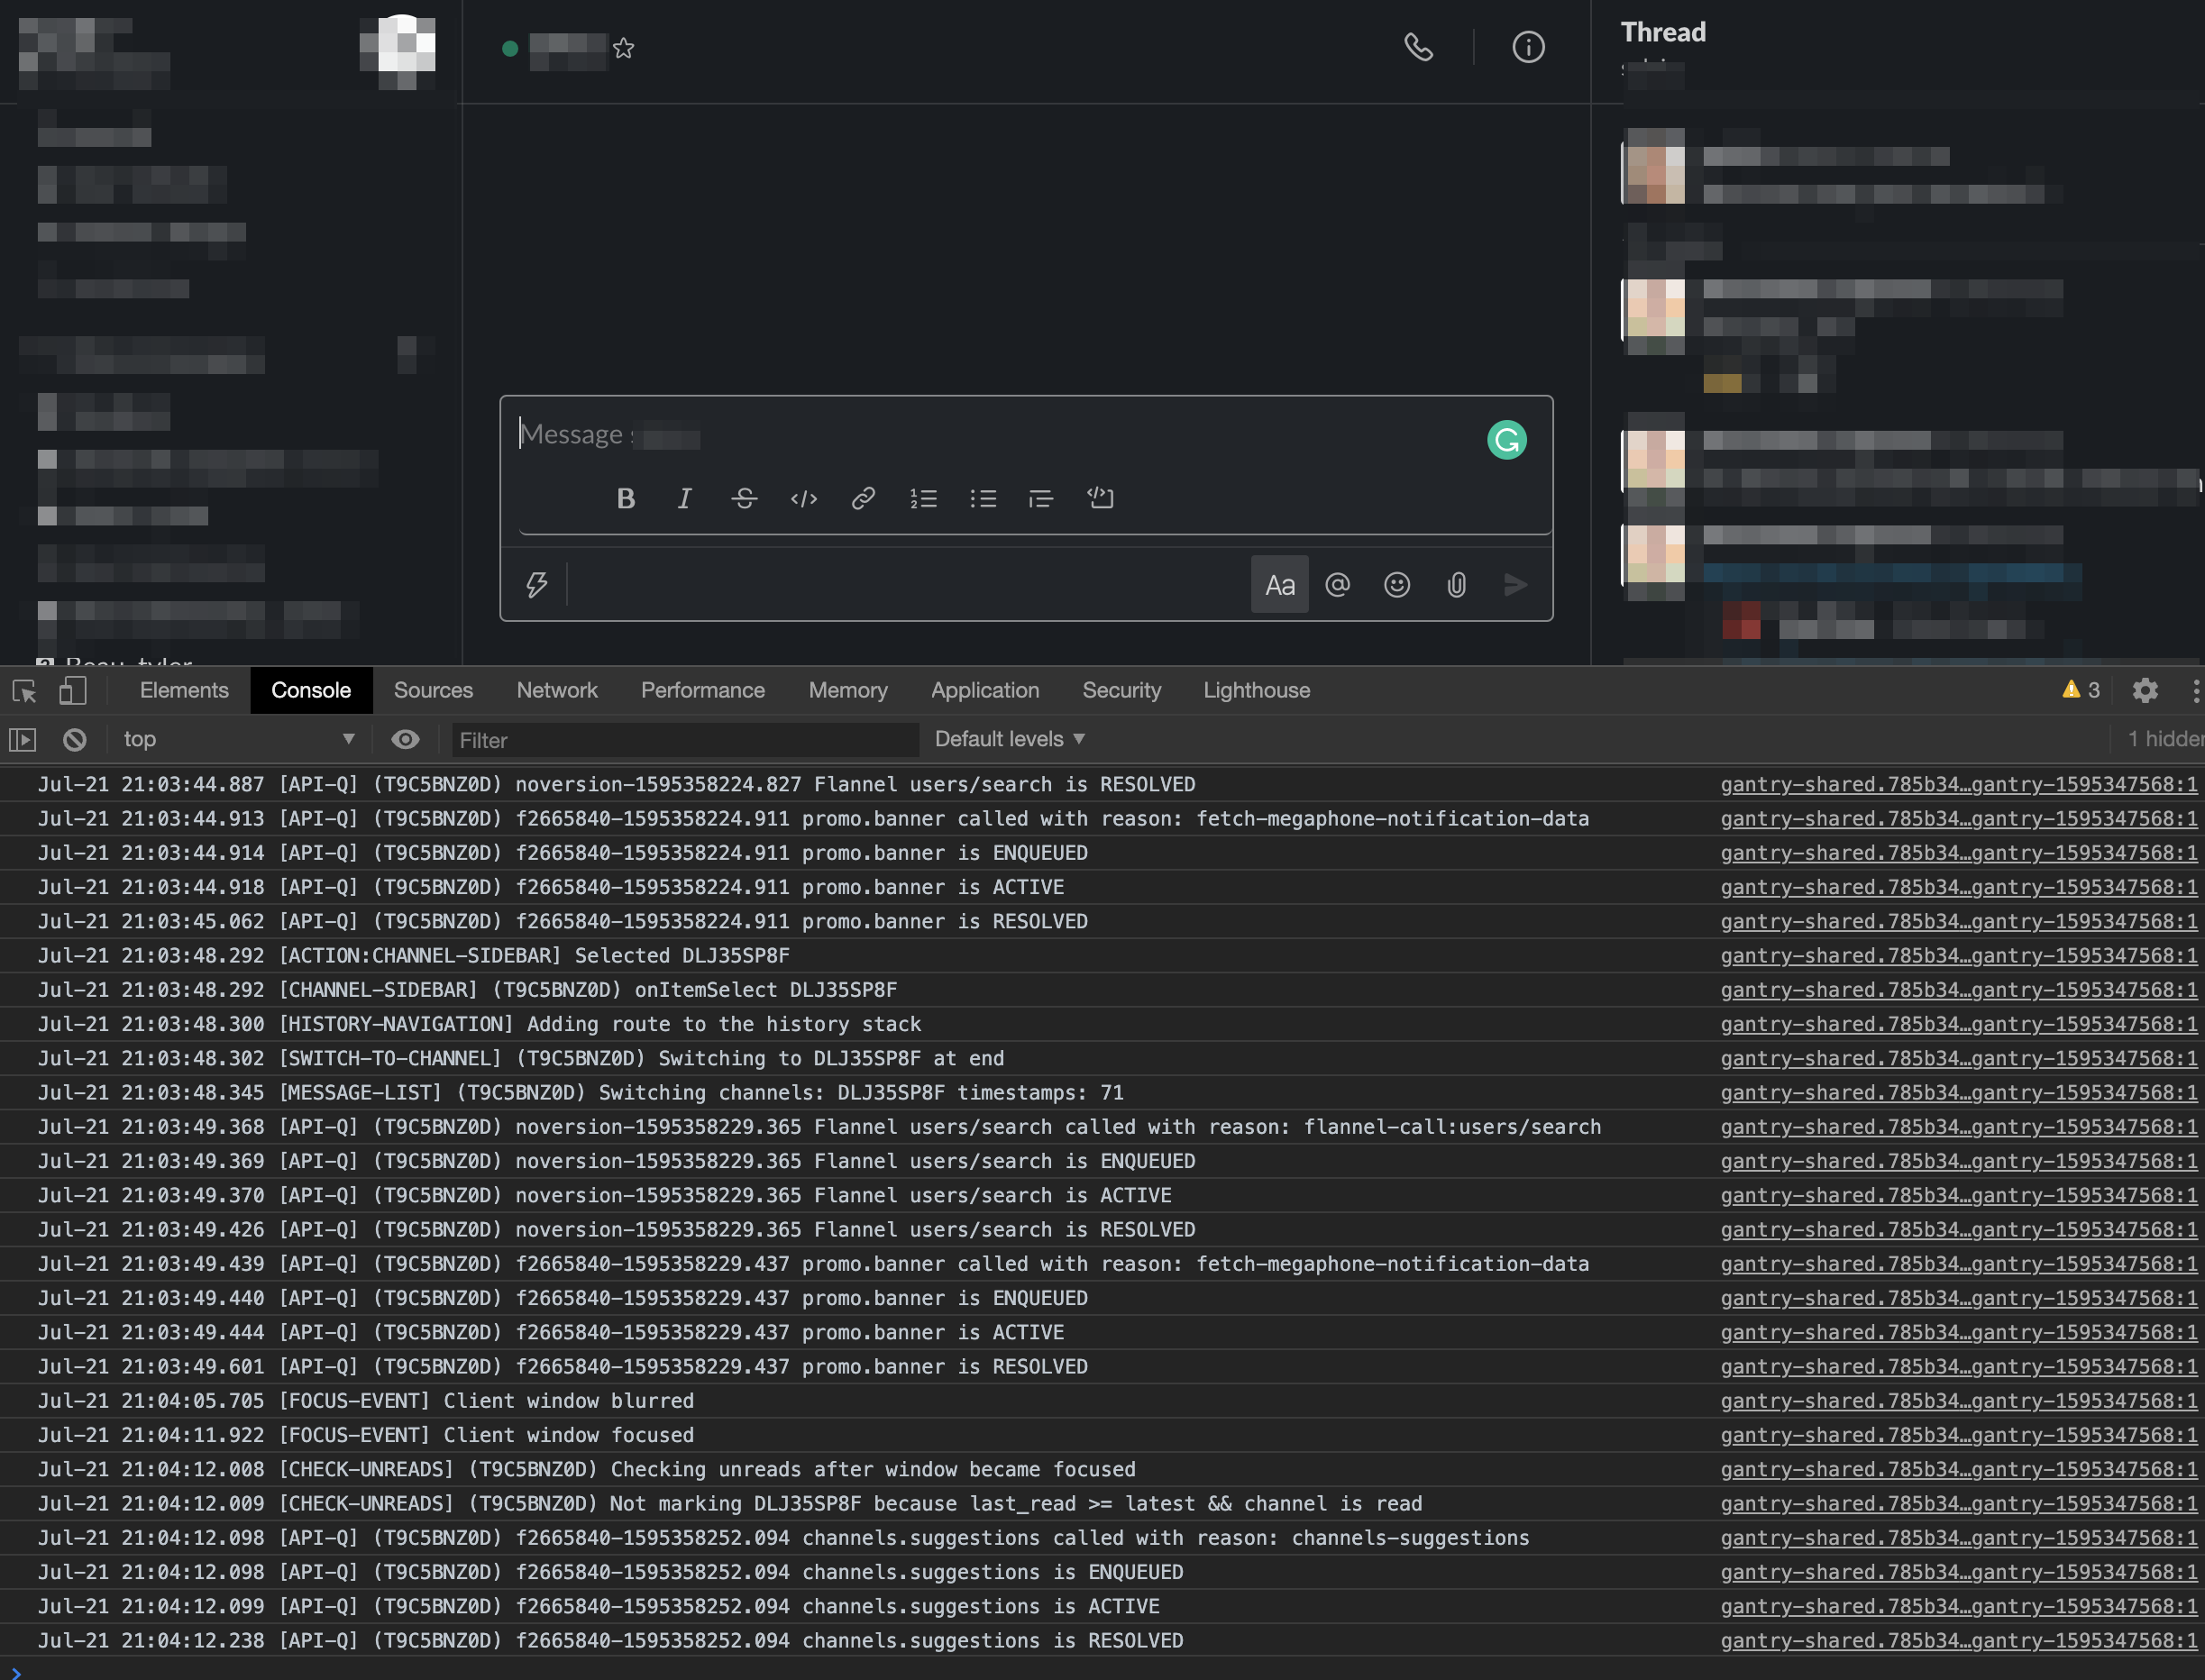Apply bold formatting in the message composer
This screenshot has height=1680, width=2205.
tap(626, 498)
